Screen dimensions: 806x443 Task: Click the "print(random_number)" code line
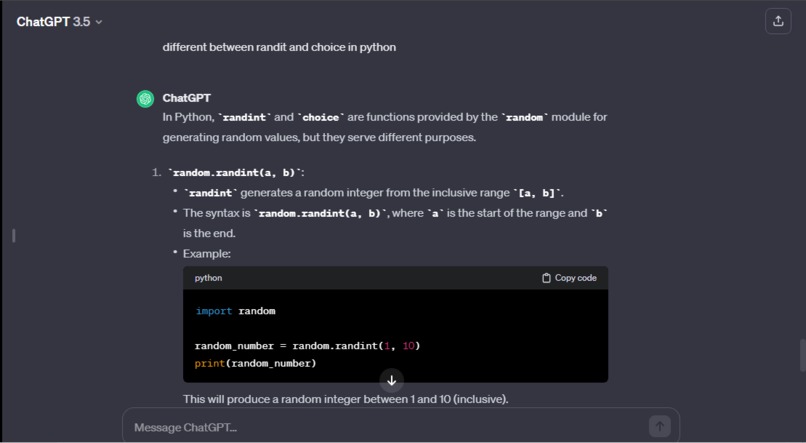[255, 363]
